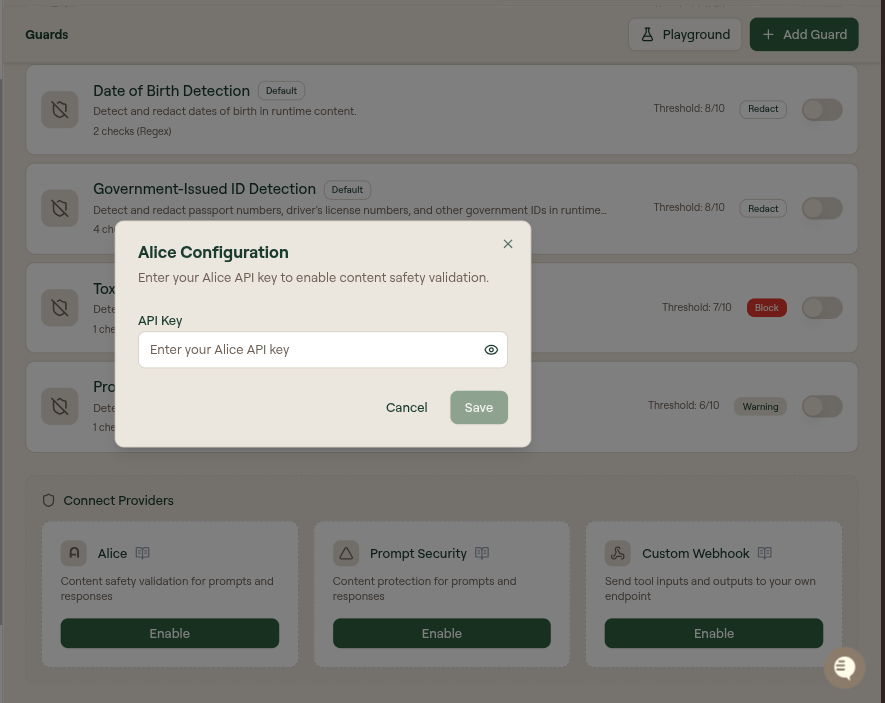
Task: Toggle the guard with Warning action
Action: [x=822, y=406]
